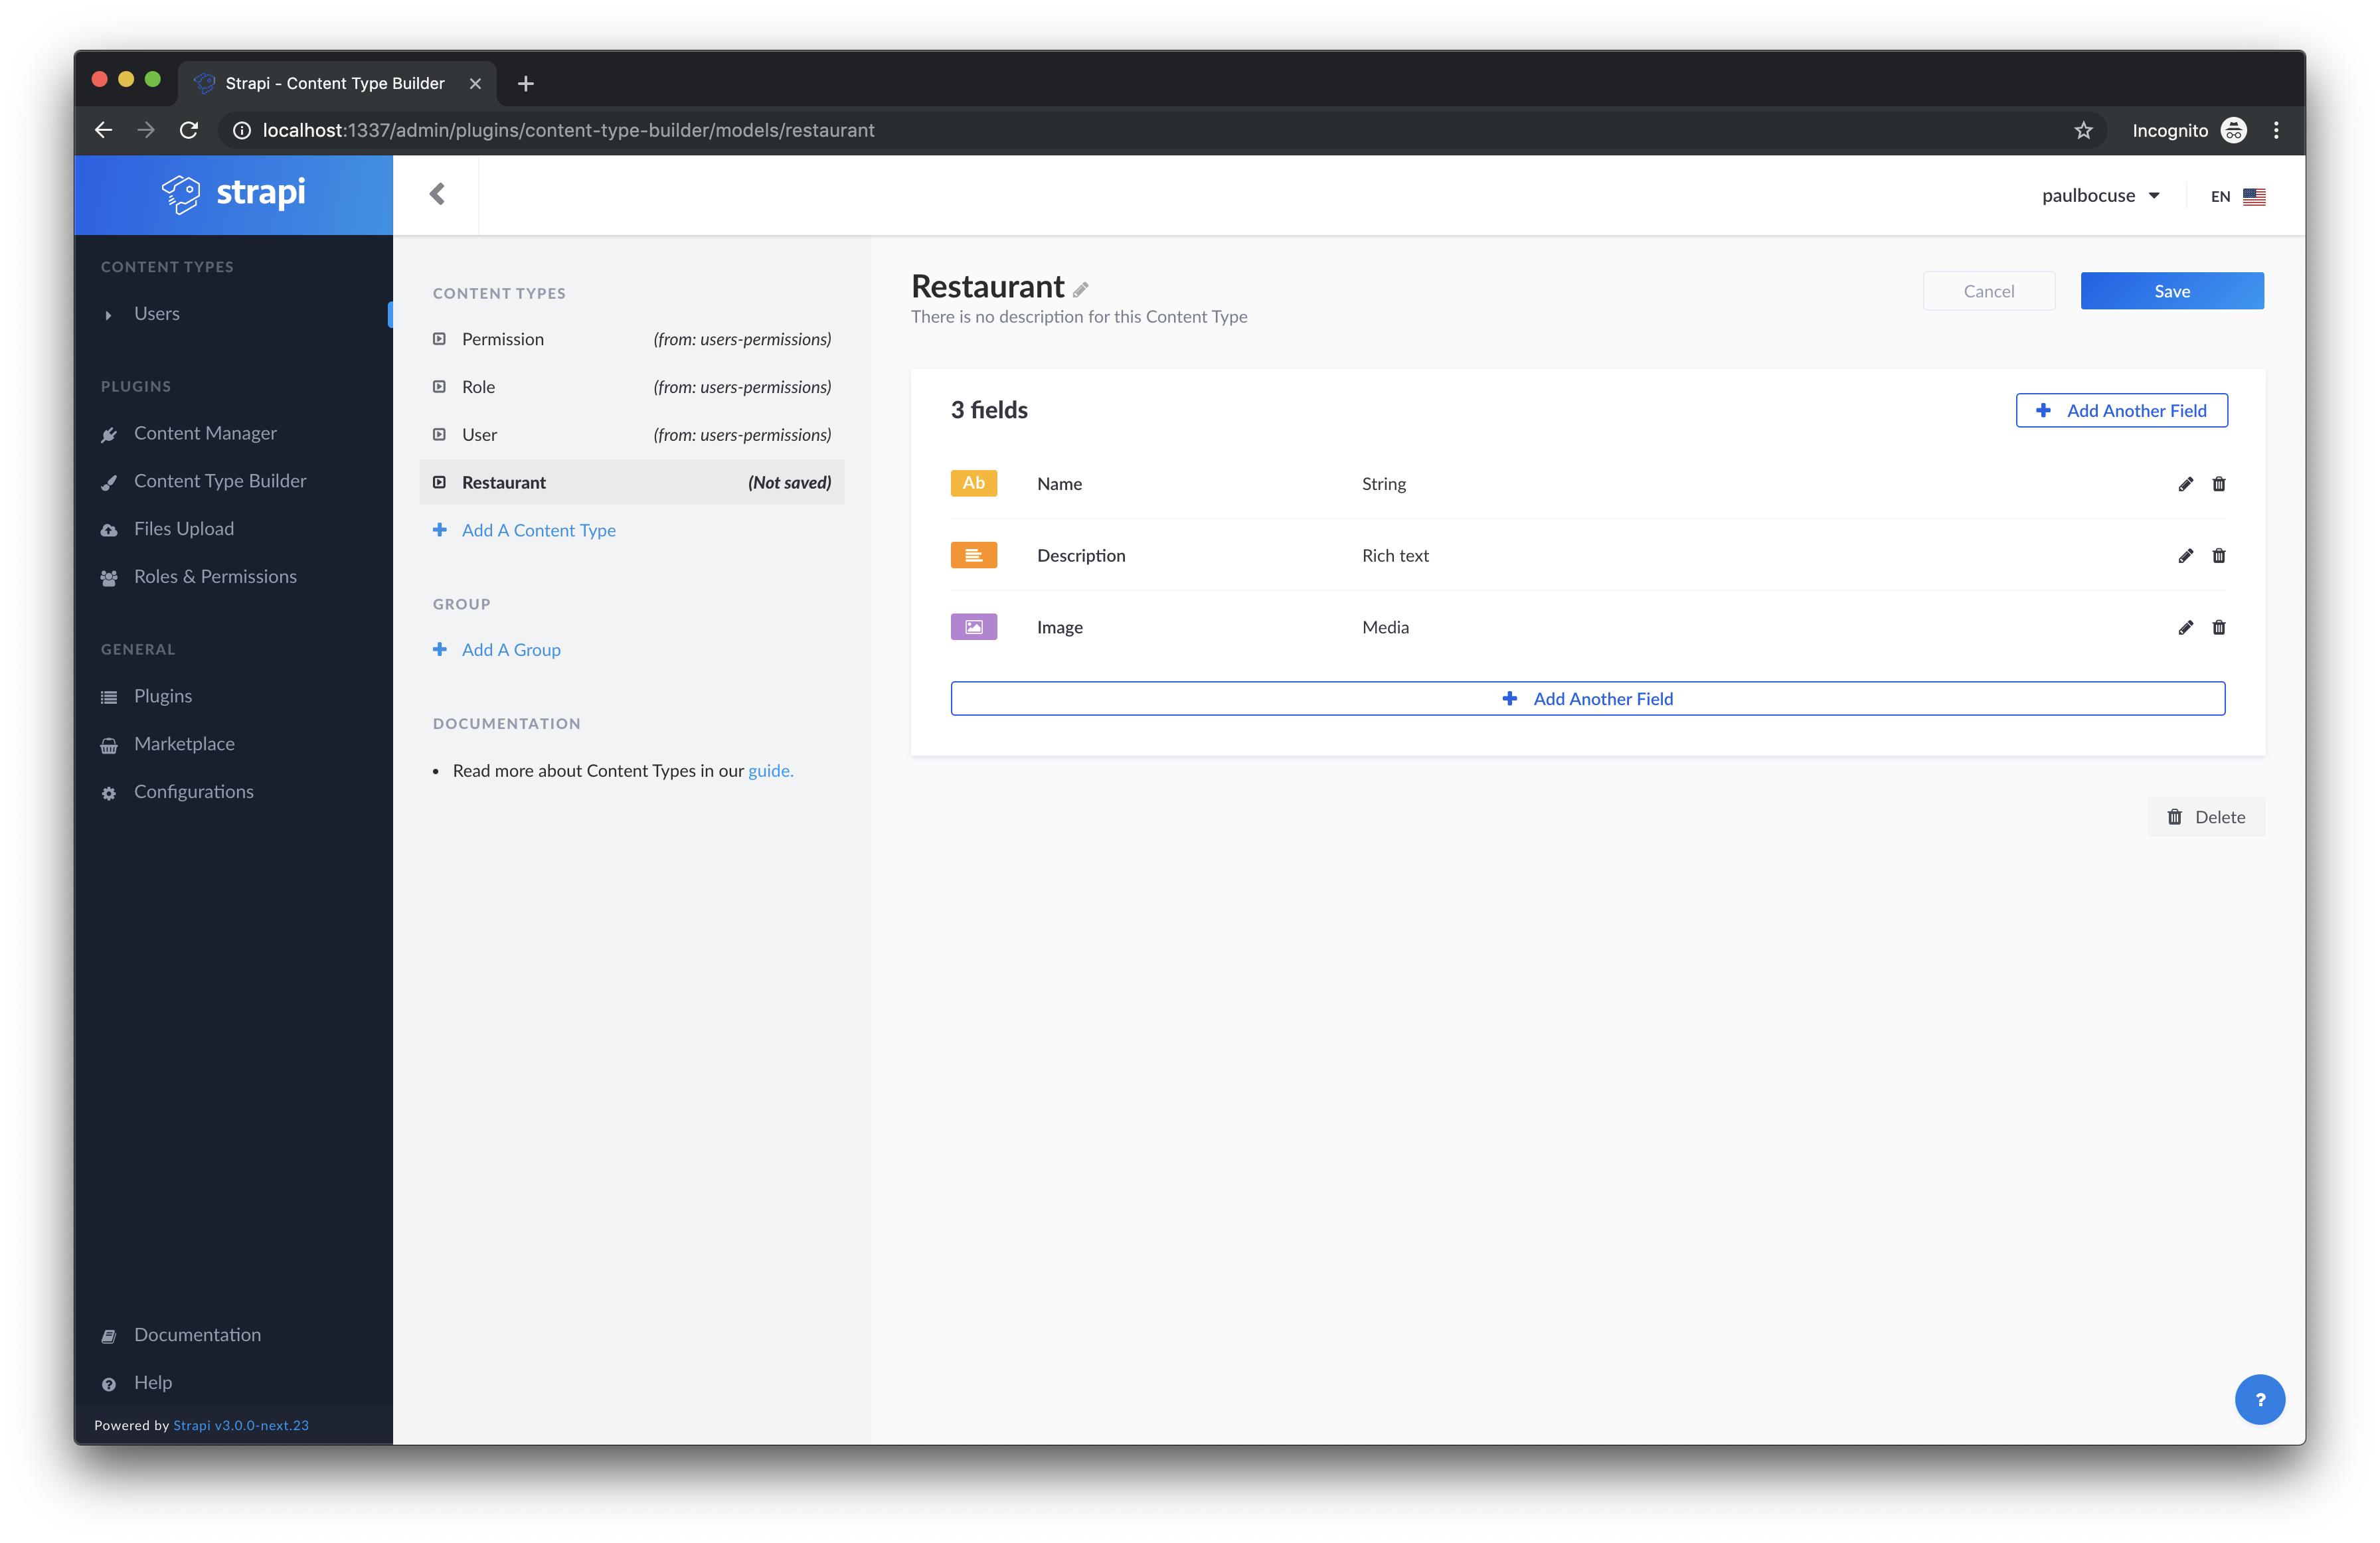Select the Permission content type
The image size is (2380, 1543).
(503, 339)
